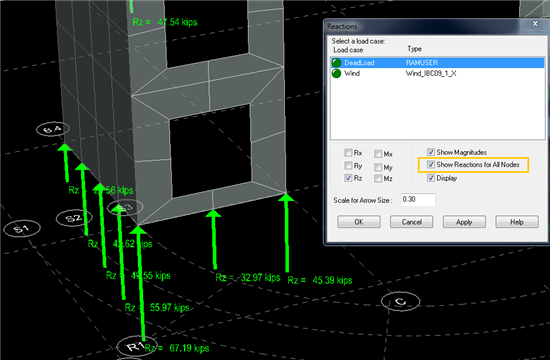Viewport: 550px width, 360px height.
Task: Toggle Show Reactions for All Nodes
Action: [x=431, y=164]
